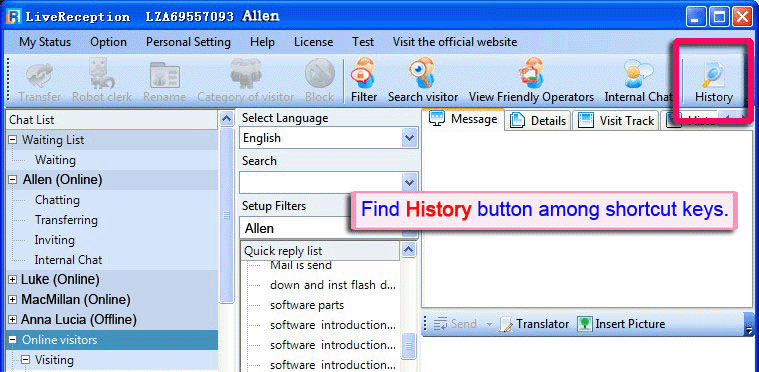759x372 pixels.
Task: Collapse the Visiting node
Action: click(25, 360)
